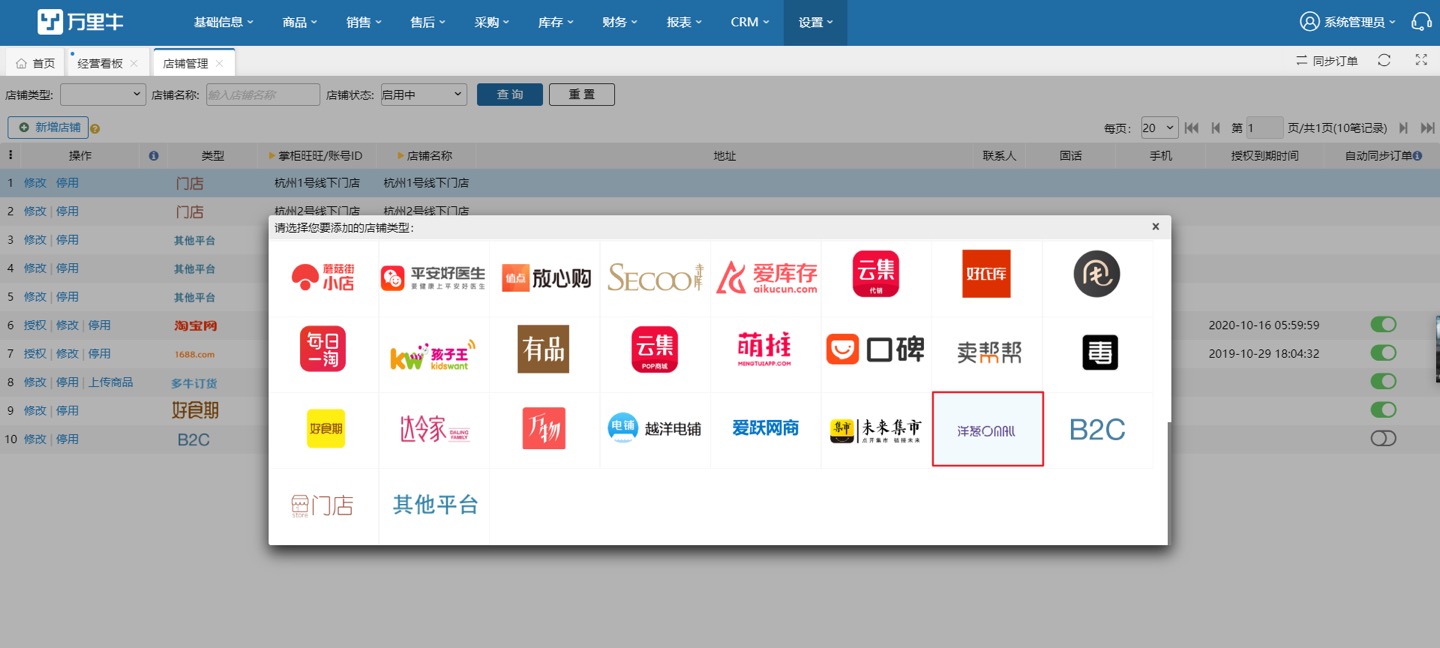
Task: Choose the 每日一淘 shop type
Action: tap(323, 349)
